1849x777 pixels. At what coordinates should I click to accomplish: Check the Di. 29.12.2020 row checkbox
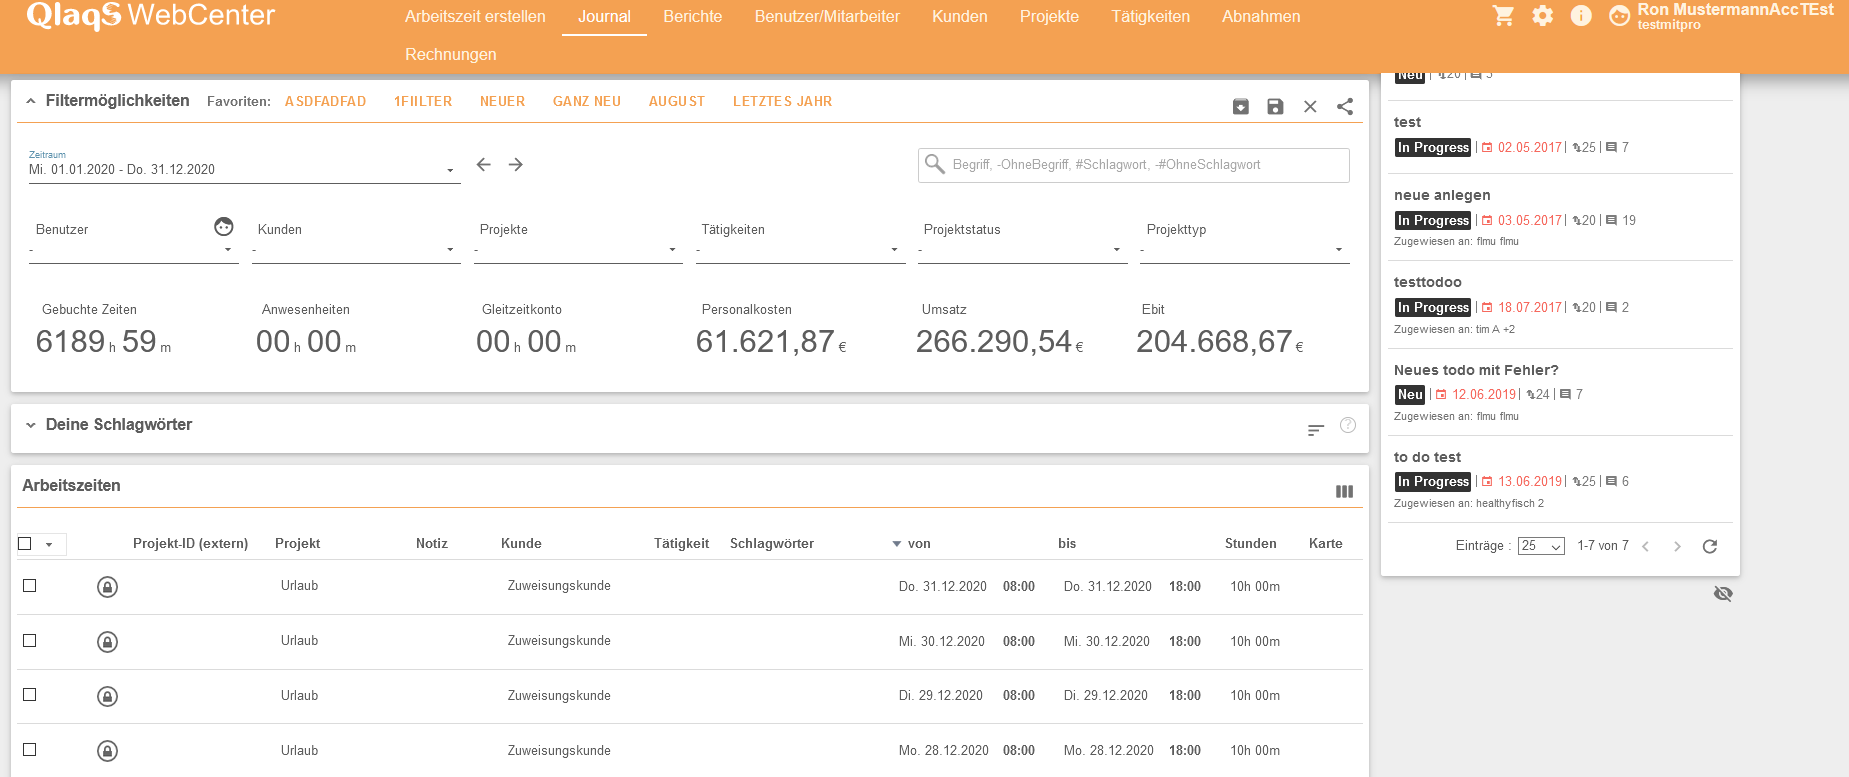30,695
